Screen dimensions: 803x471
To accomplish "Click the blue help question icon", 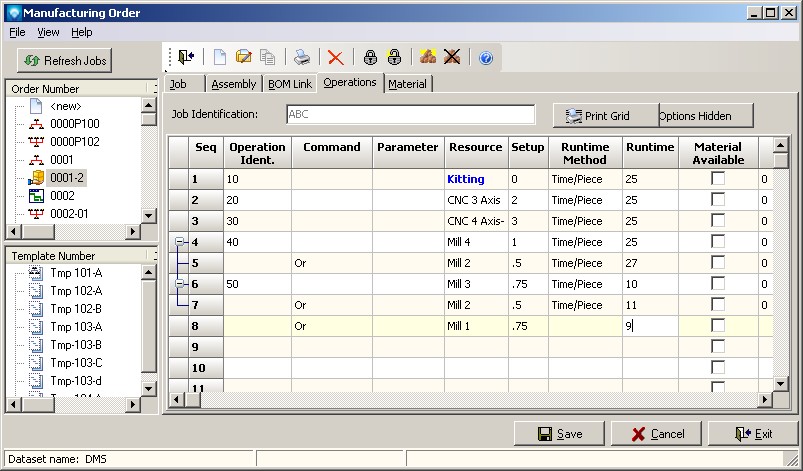I will 486,58.
